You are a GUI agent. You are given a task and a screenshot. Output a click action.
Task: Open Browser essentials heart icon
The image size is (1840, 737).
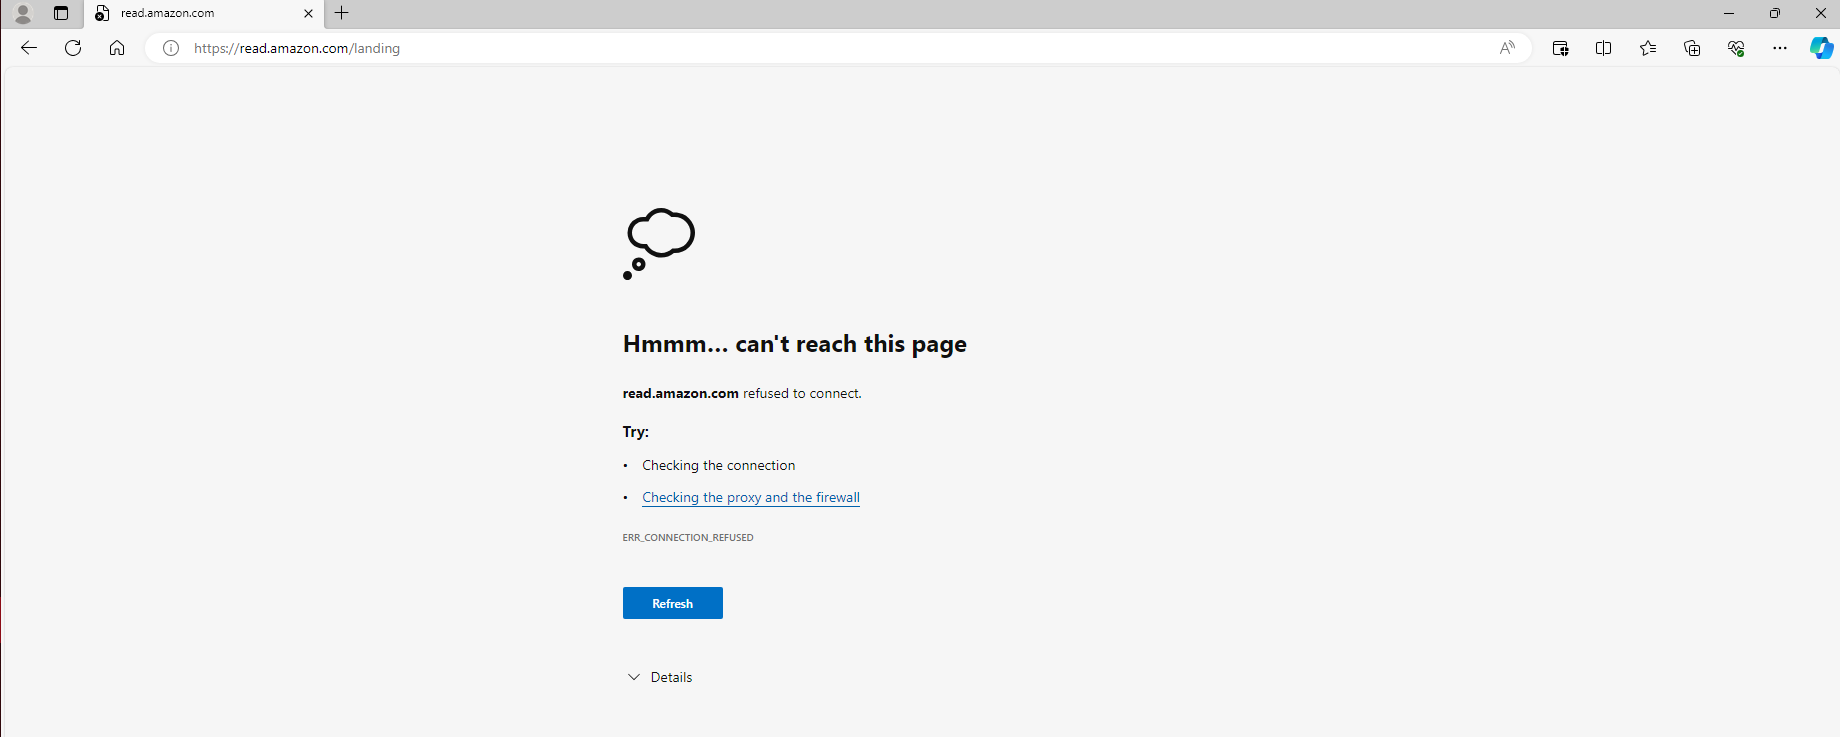pyautogui.click(x=1736, y=48)
